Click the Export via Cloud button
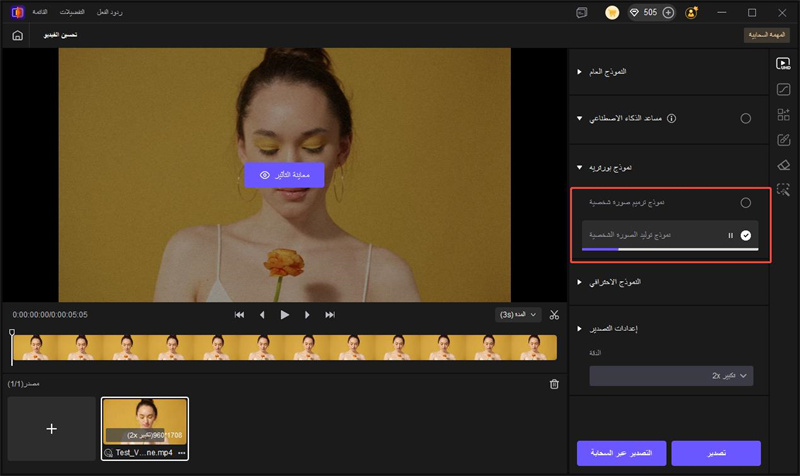 (x=621, y=452)
